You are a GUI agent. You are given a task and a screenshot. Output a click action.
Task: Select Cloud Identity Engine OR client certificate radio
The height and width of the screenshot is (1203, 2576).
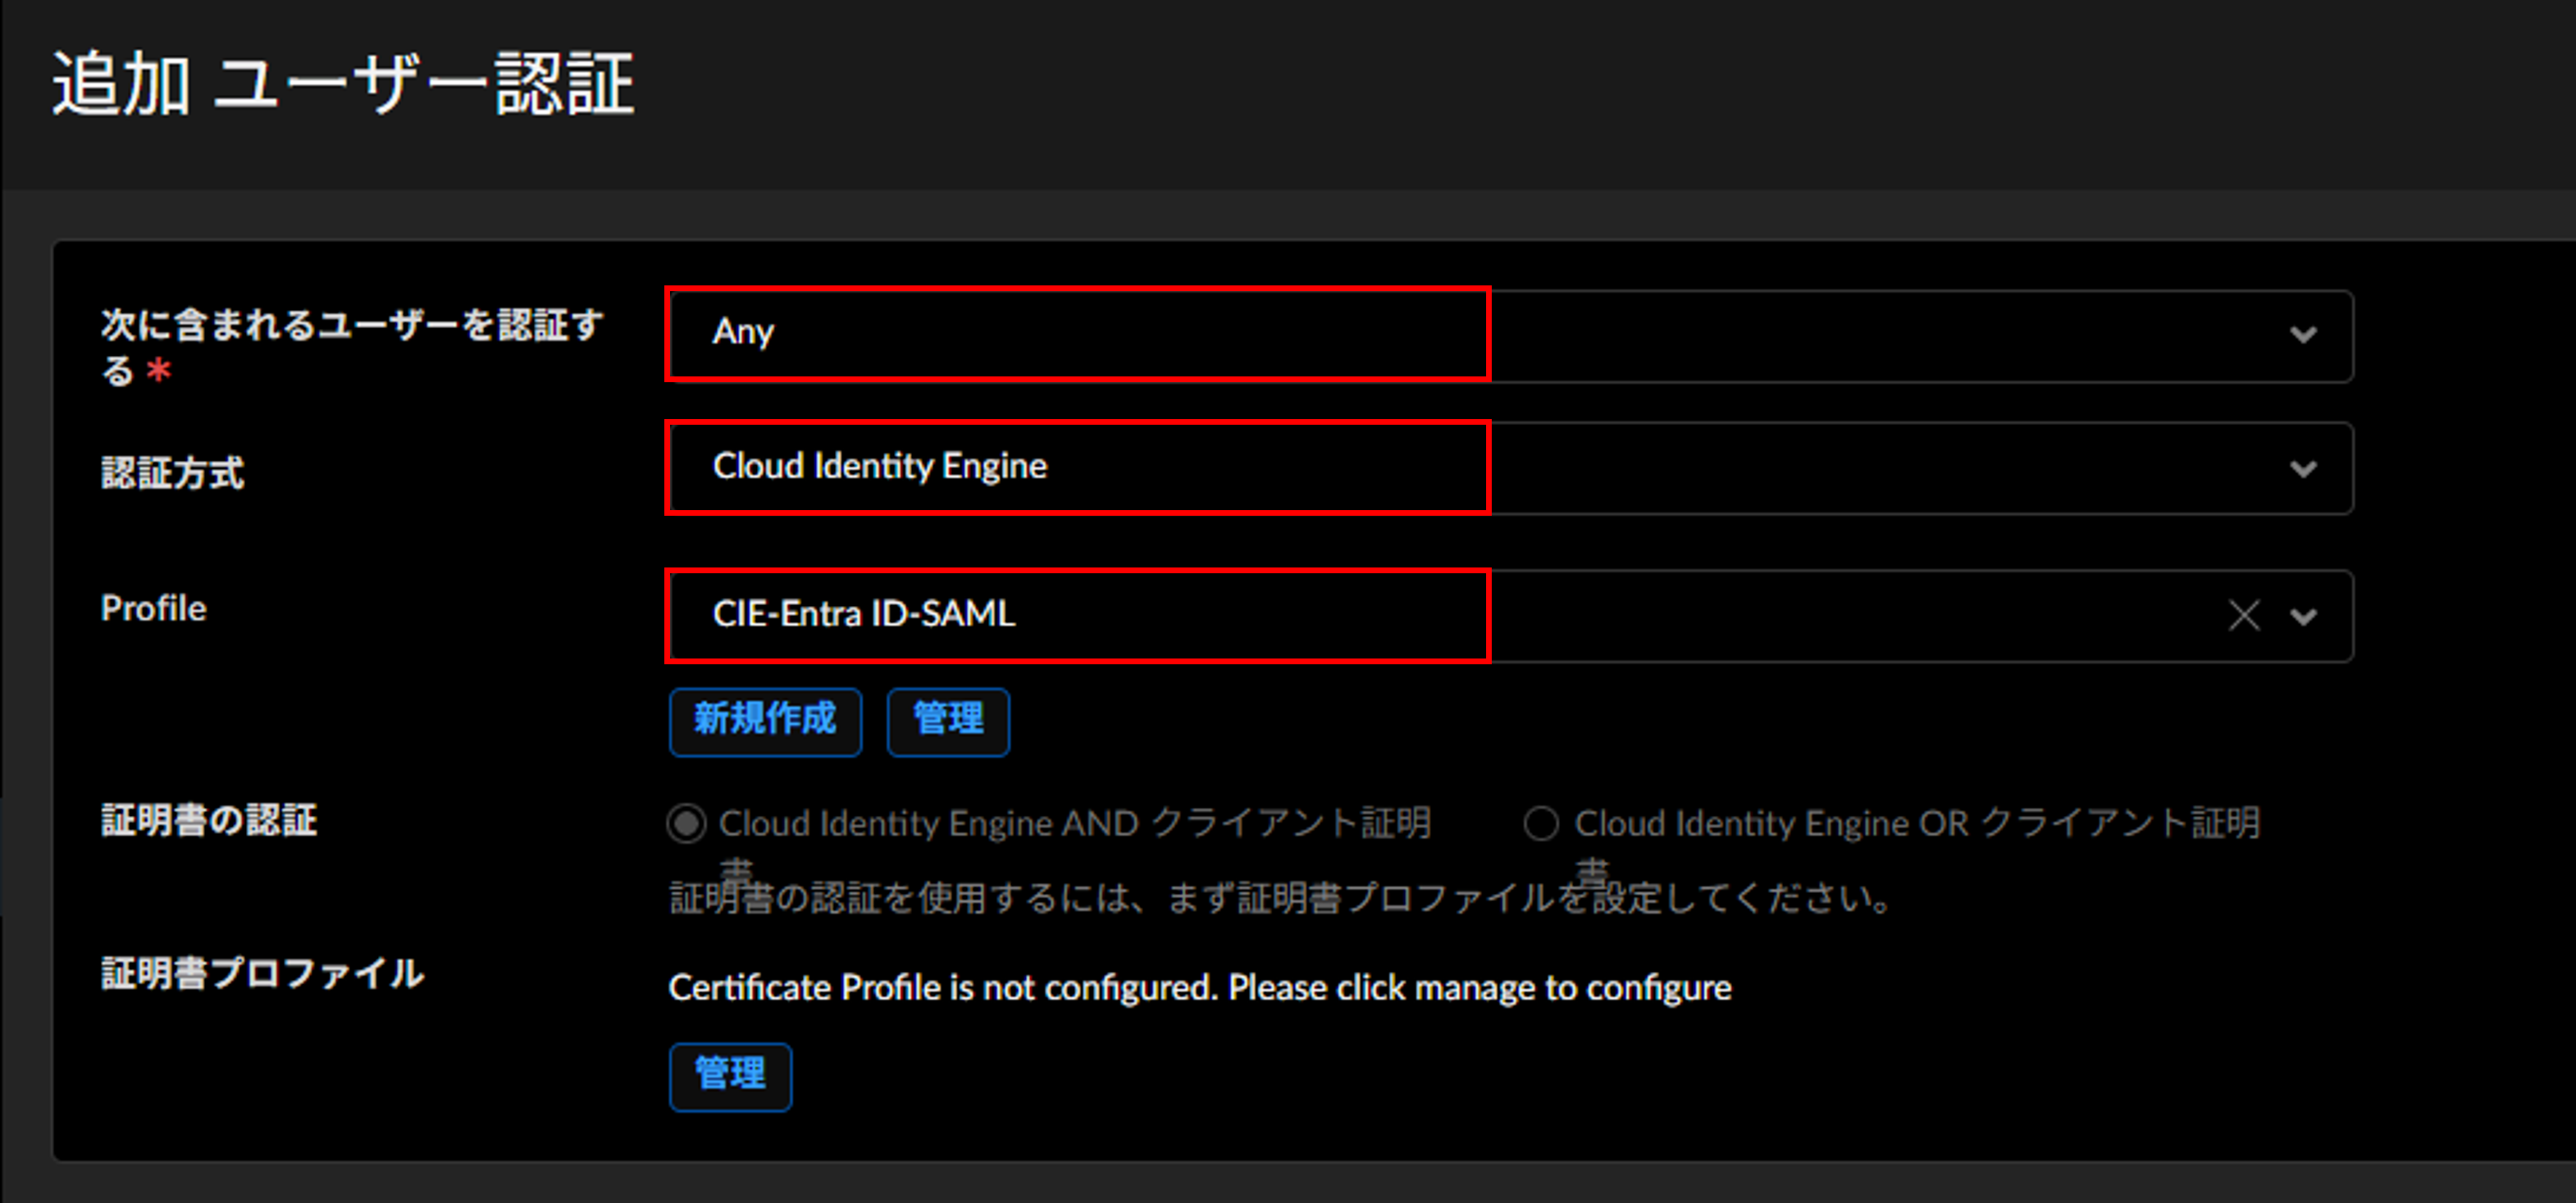pos(1541,824)
